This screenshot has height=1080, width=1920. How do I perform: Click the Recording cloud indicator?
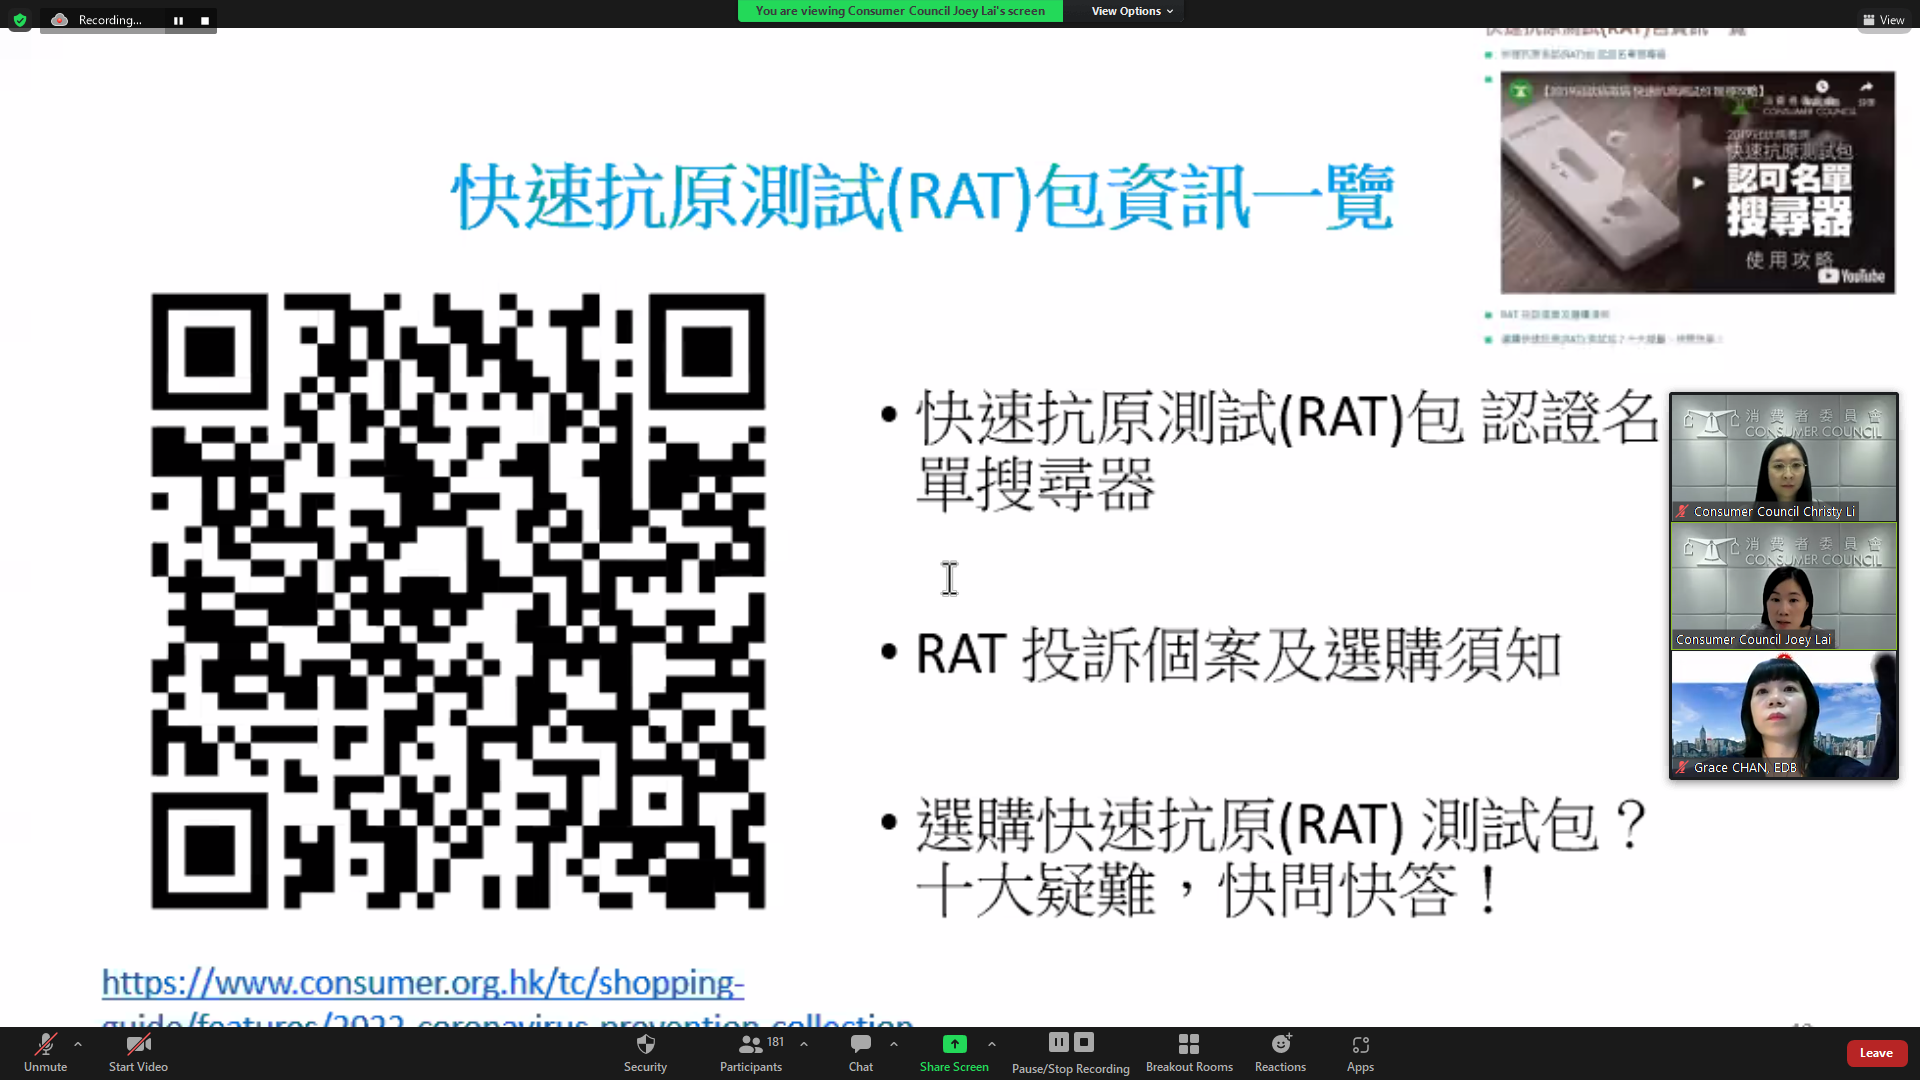click(x=59, y=20)
